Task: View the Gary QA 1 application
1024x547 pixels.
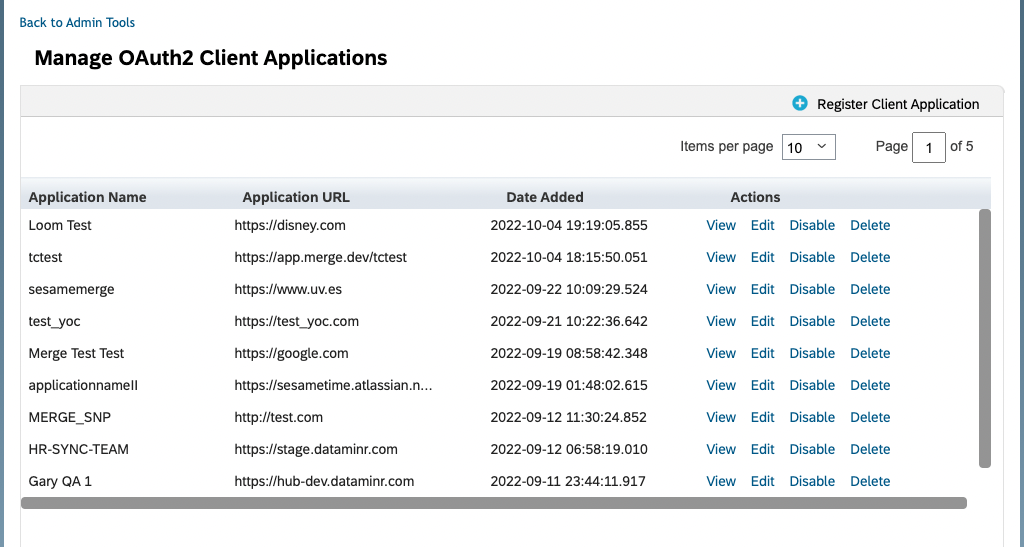Action: point(720,481)
